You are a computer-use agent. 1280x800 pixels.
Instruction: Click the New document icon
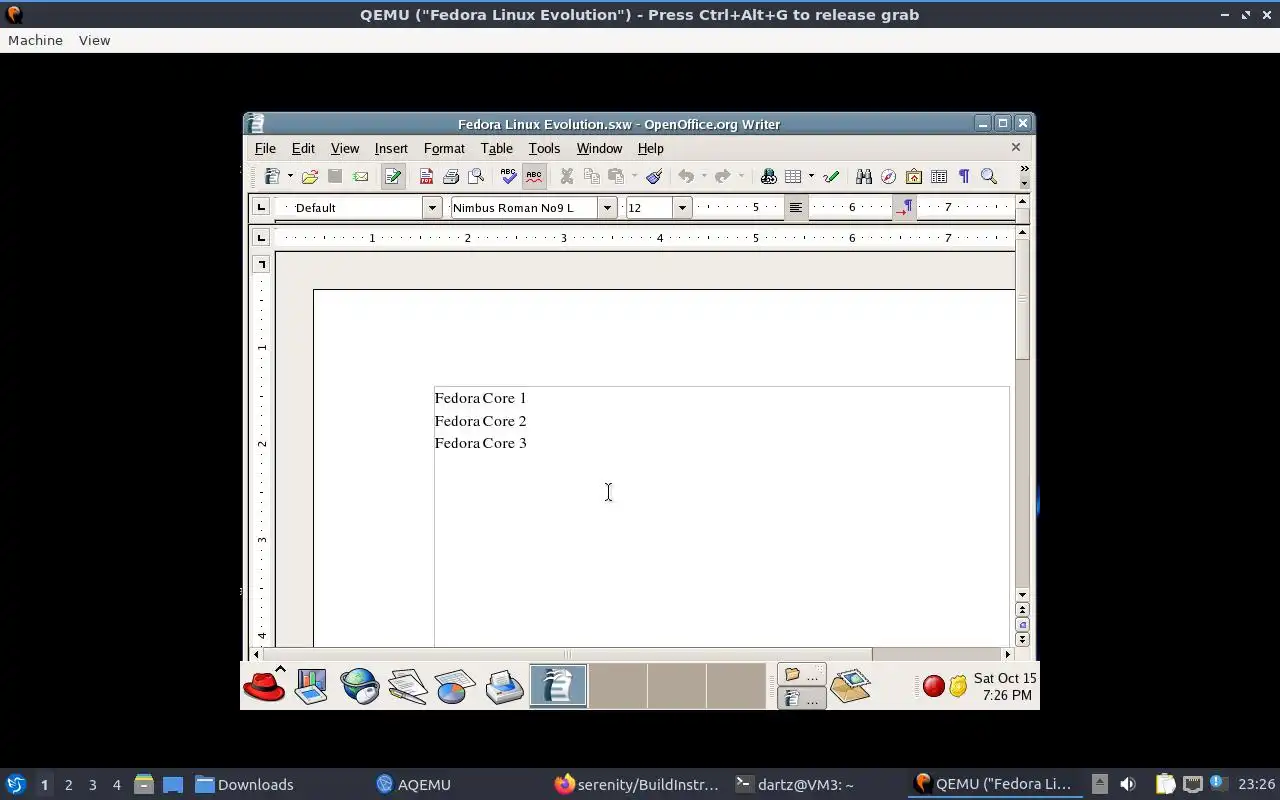272,177
